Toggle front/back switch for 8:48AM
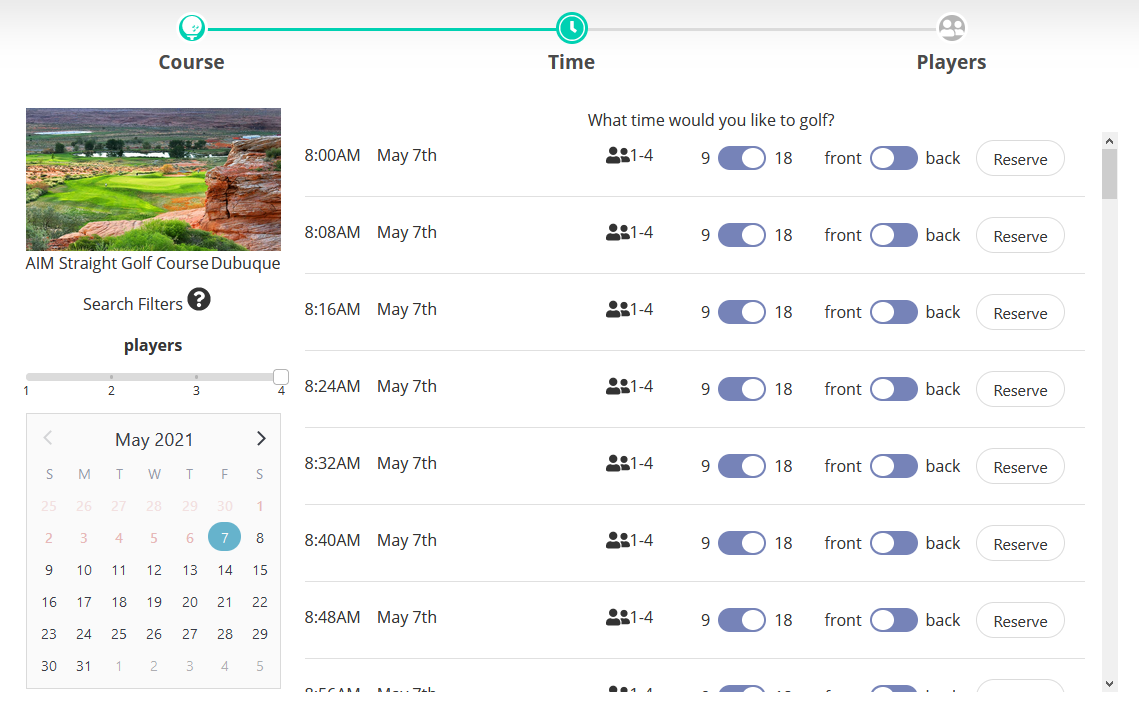Screen dimensions: 1139x721 (894, 620)
